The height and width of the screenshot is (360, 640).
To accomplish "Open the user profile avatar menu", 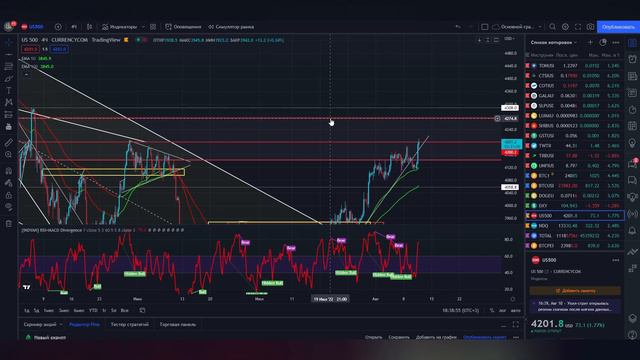I will click(x=9, y=27).
